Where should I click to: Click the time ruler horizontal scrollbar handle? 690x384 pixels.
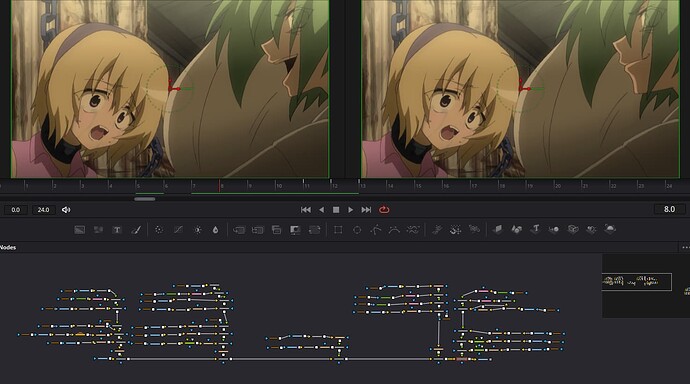coord(145,199)
